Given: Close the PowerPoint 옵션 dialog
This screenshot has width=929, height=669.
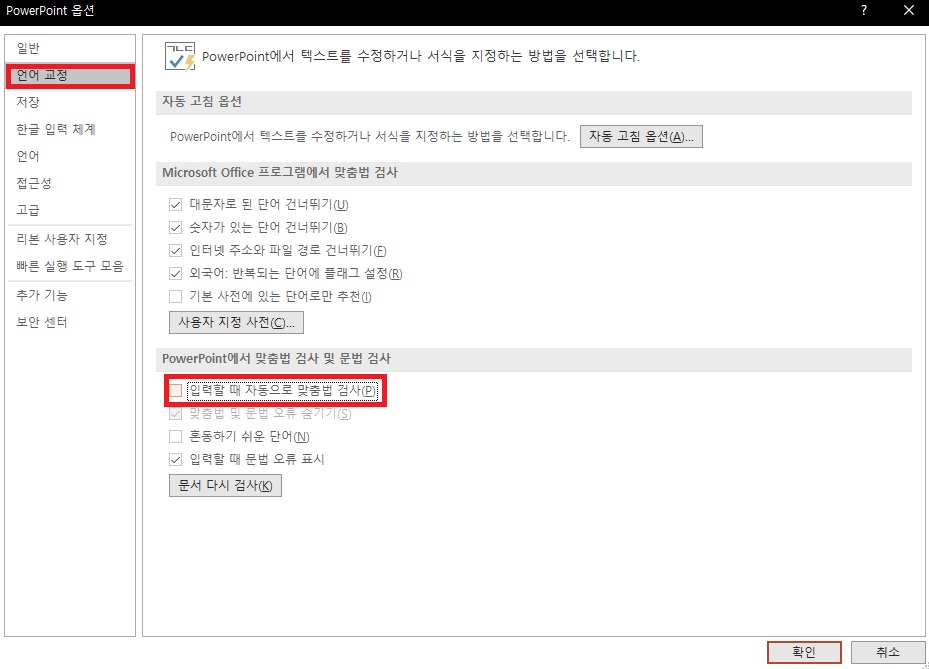Looking at the screenshot, I should (x=909, y=10).
